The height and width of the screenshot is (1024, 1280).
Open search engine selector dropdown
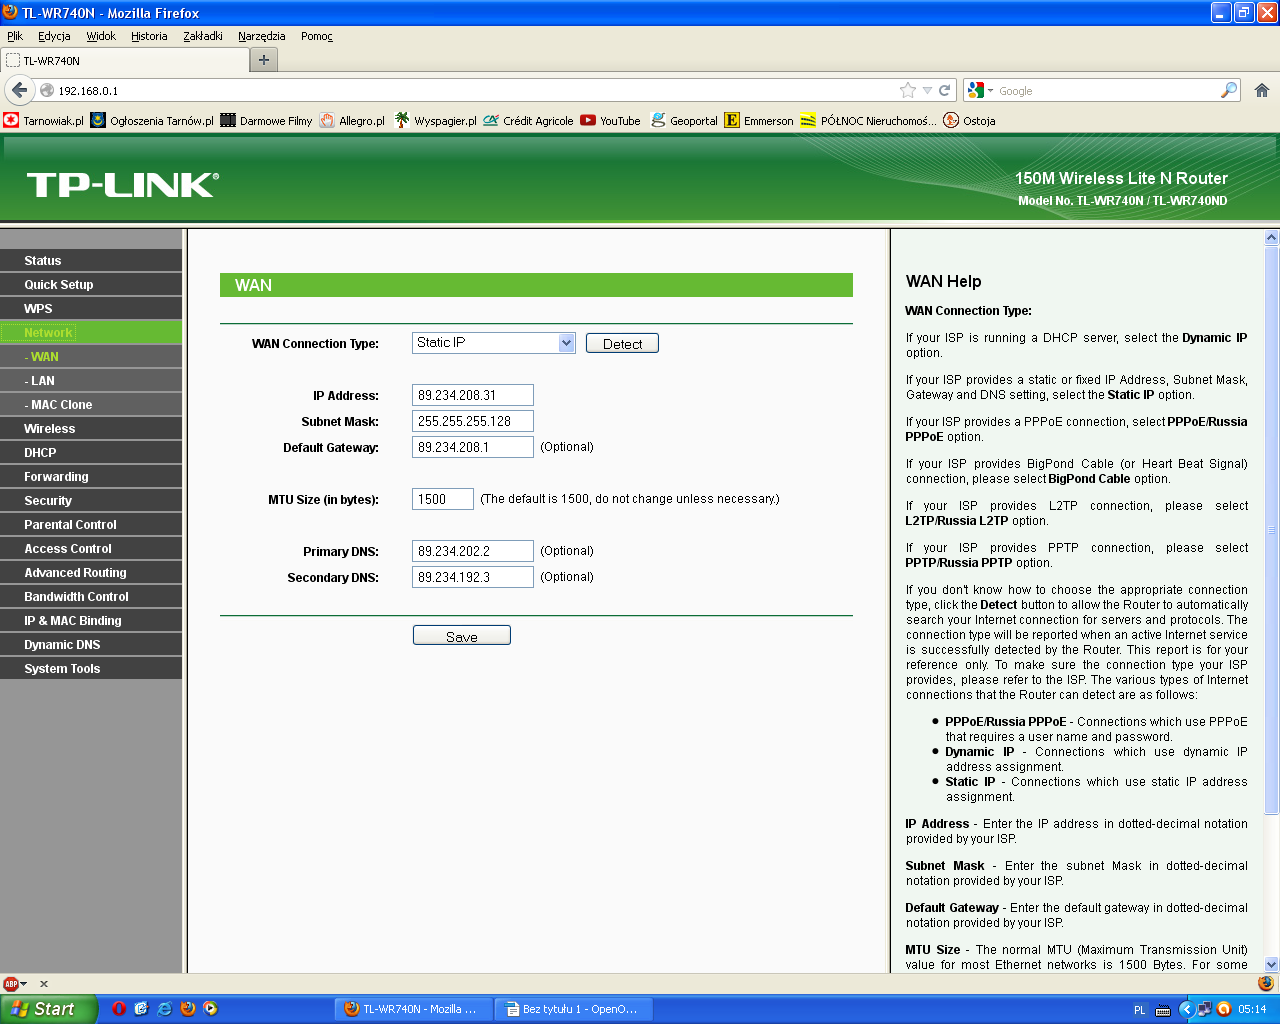[x=980, y=90]
